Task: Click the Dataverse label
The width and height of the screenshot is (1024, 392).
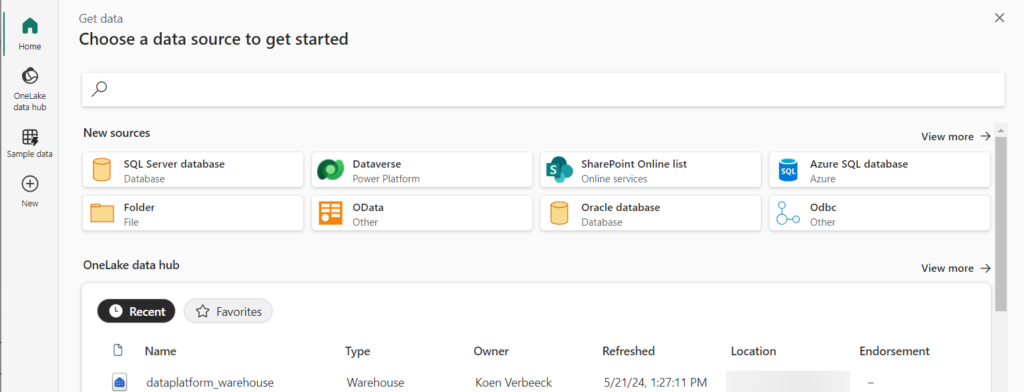Action: 377,164
